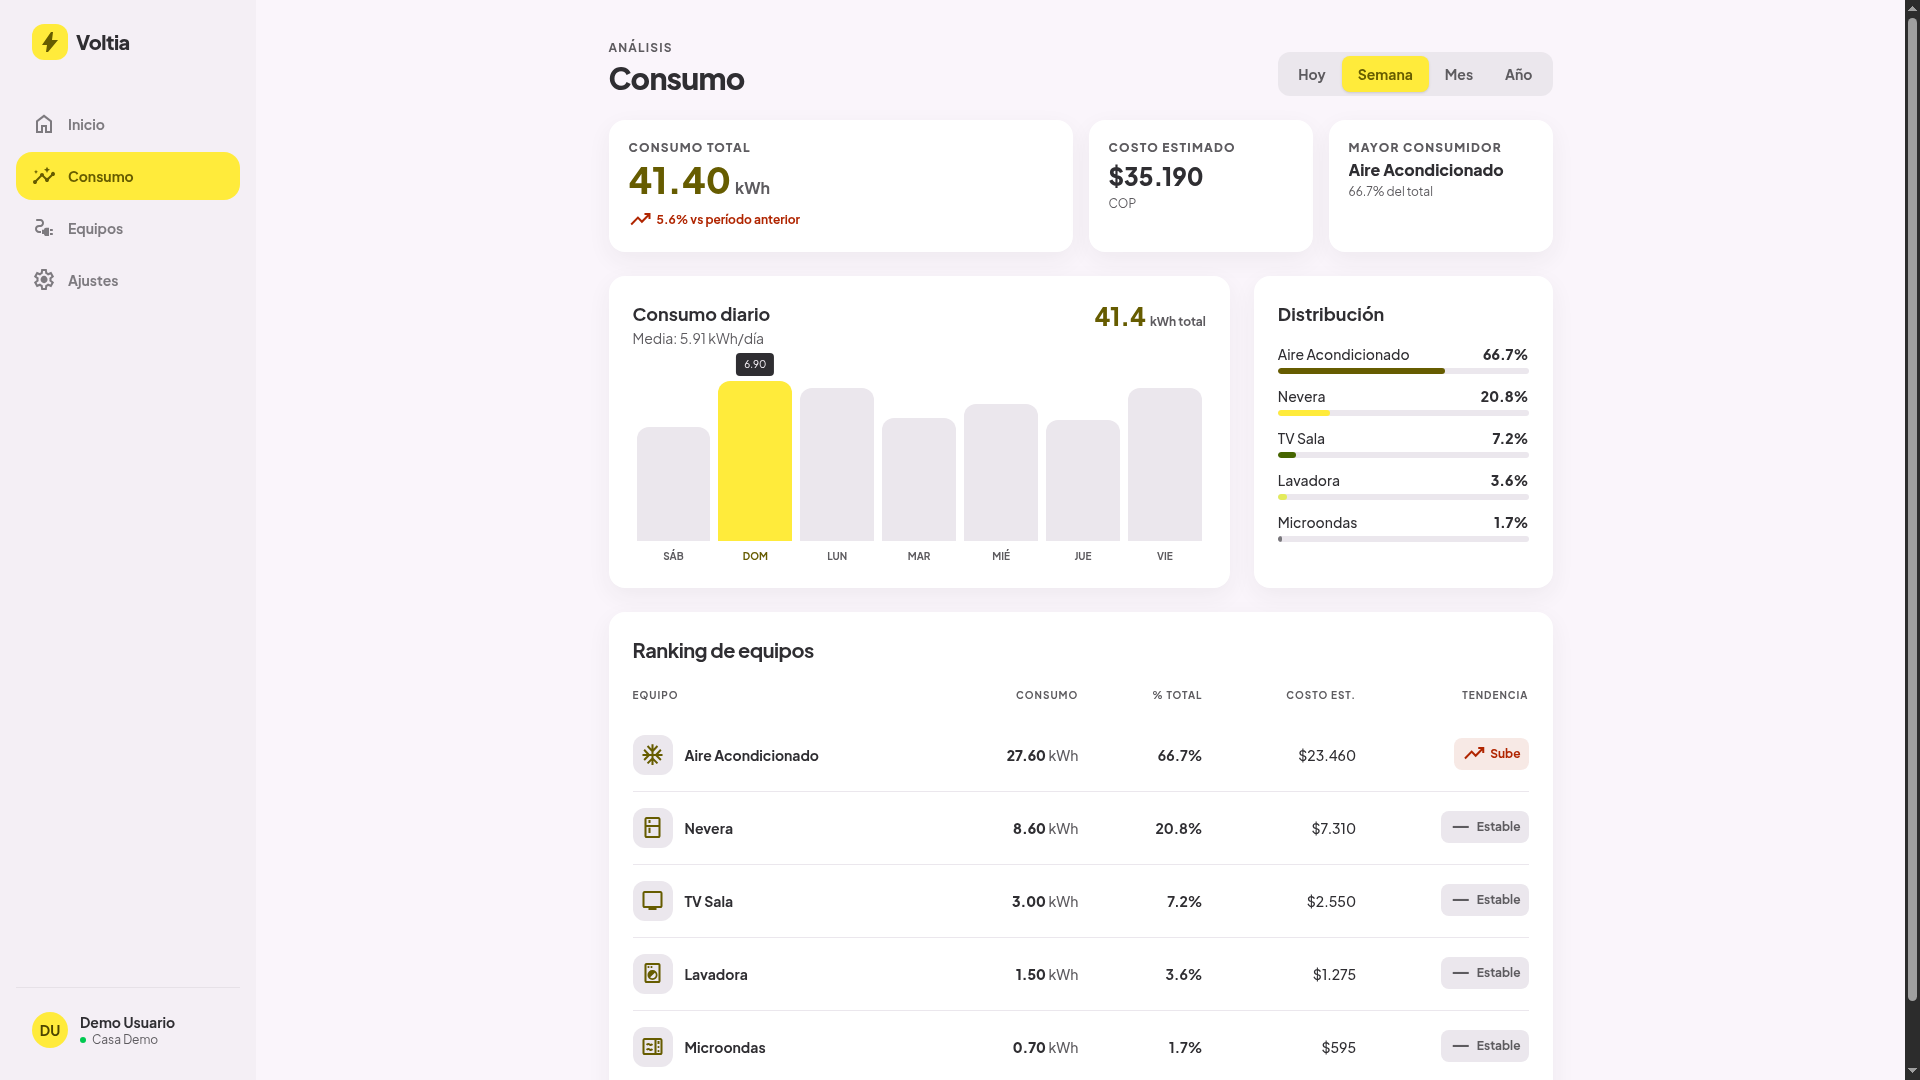The width and height of the screenshot is (1920, 1080).
Task: Click the TV Sala distribution progress bar
Action: pyautogui.click(x=1403, y=455)
